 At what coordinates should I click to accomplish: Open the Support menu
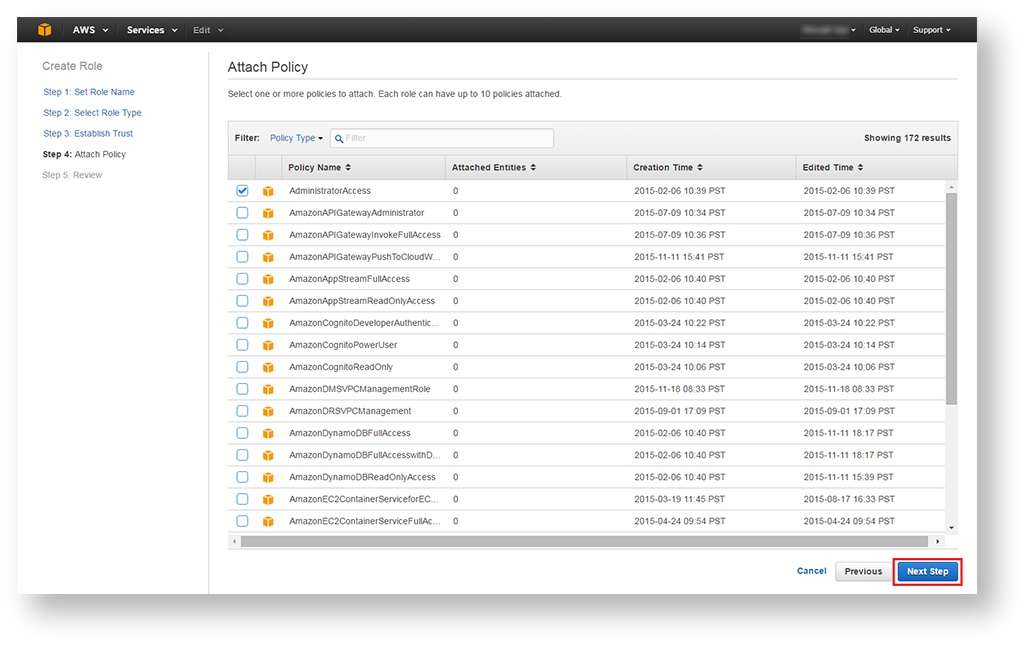[931, 30]
